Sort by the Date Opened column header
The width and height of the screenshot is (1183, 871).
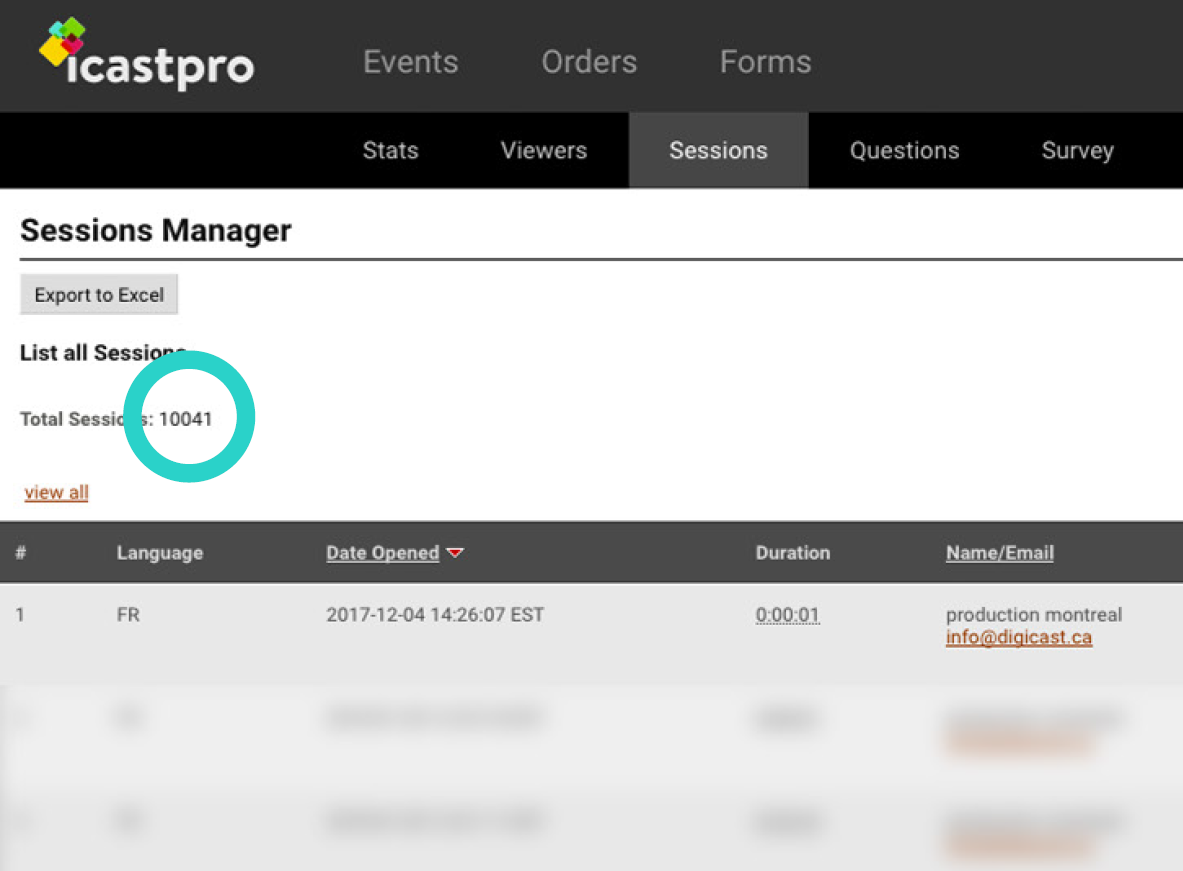(382, 553)
